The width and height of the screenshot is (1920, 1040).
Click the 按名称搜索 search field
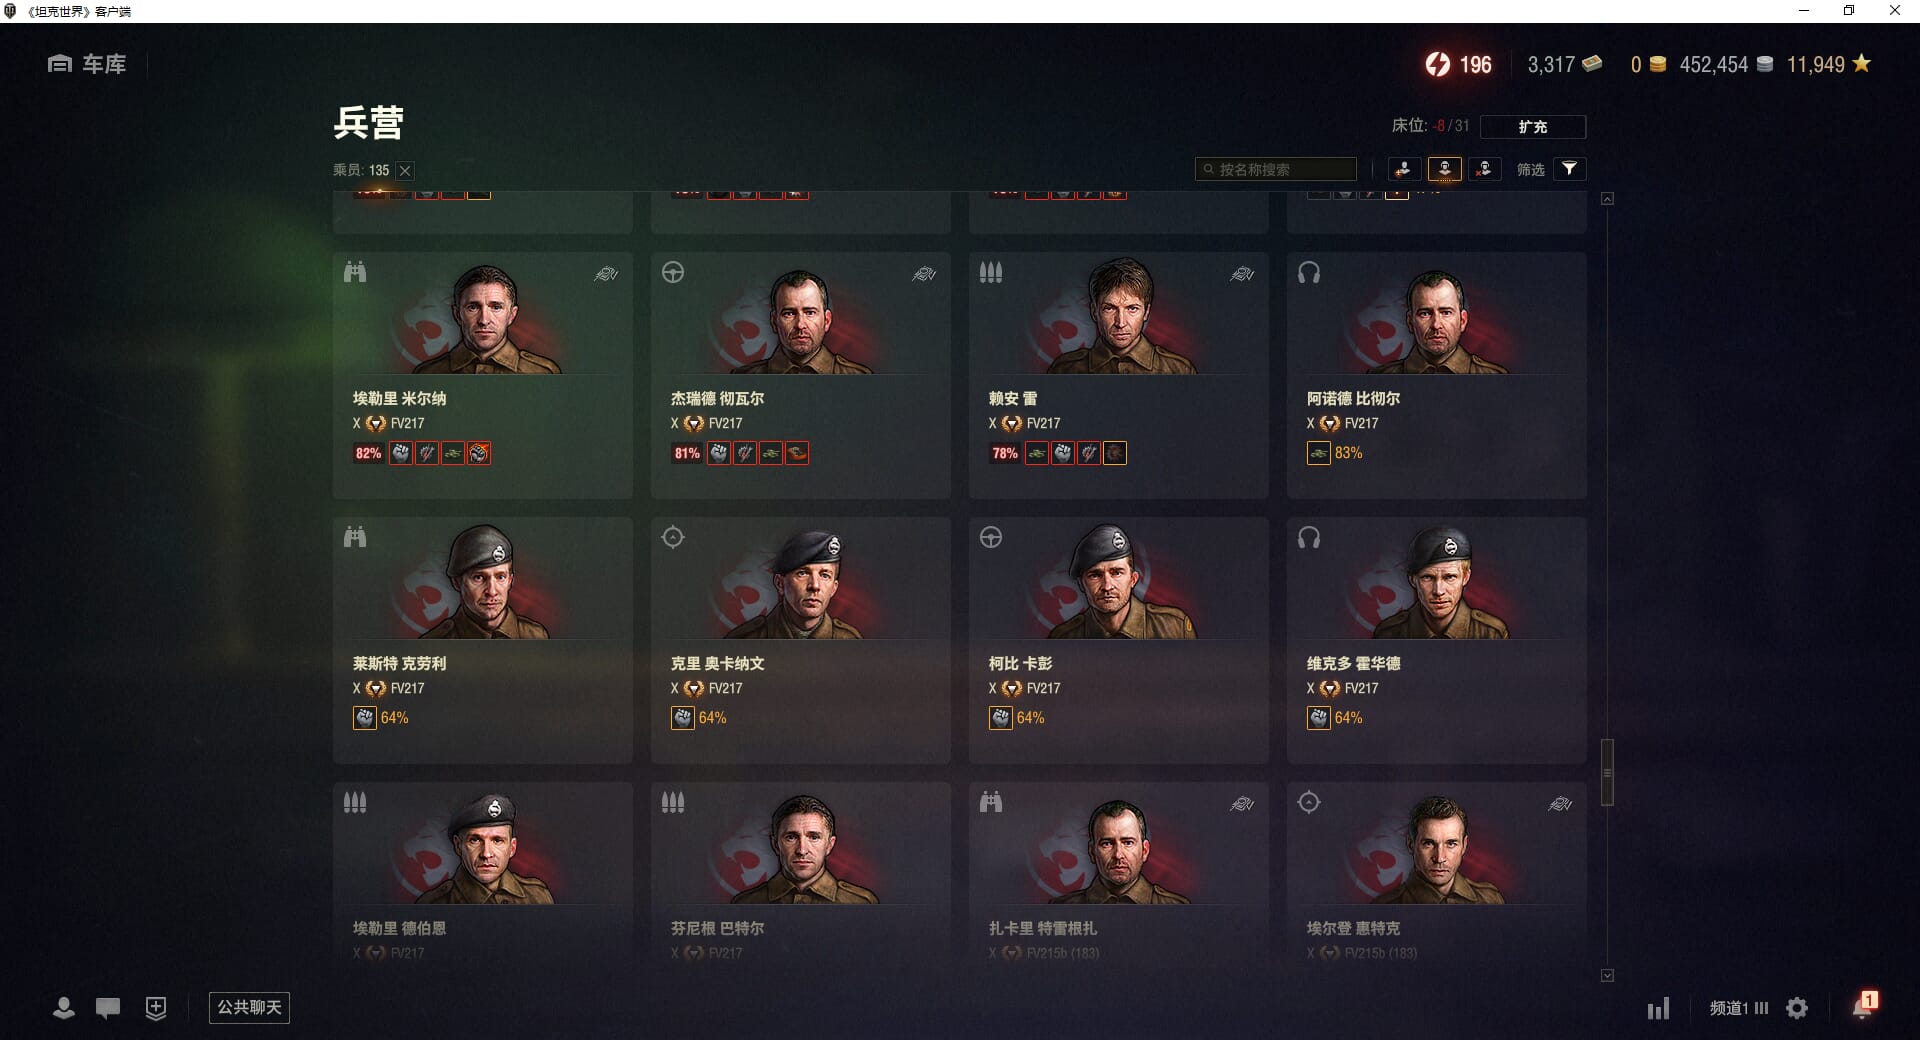[x=1276, y=169]
